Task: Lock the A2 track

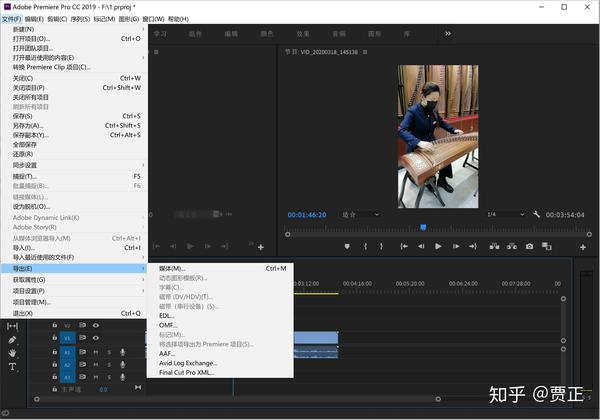Action: 55,365
